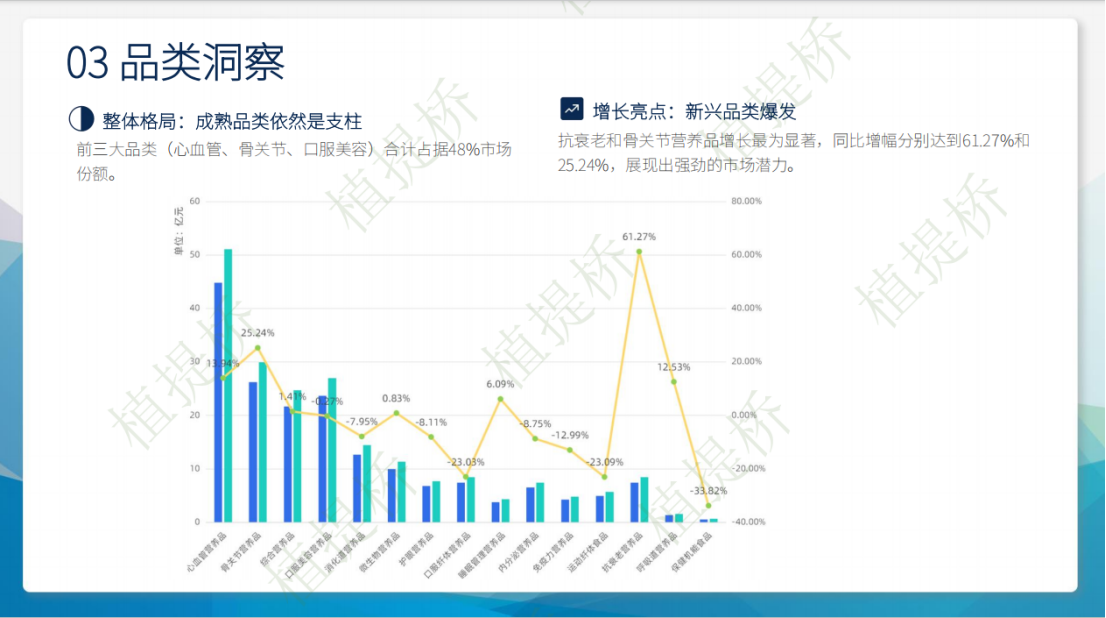Click the heading '成熟品类依然是支柱'
Viewport: 1106px width, 618px height.
click(279, 121)
